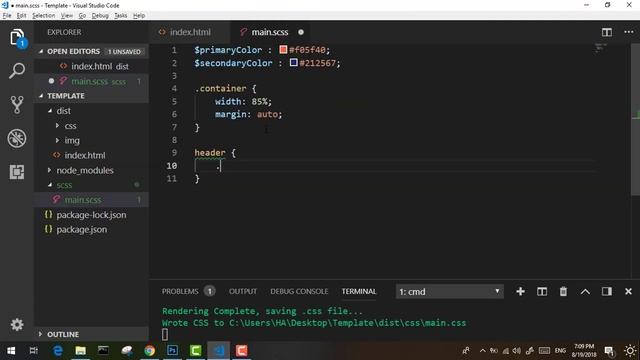640x360 pixels.
Task: Expand the node_modules folder
Action: [x=50, y=170]
